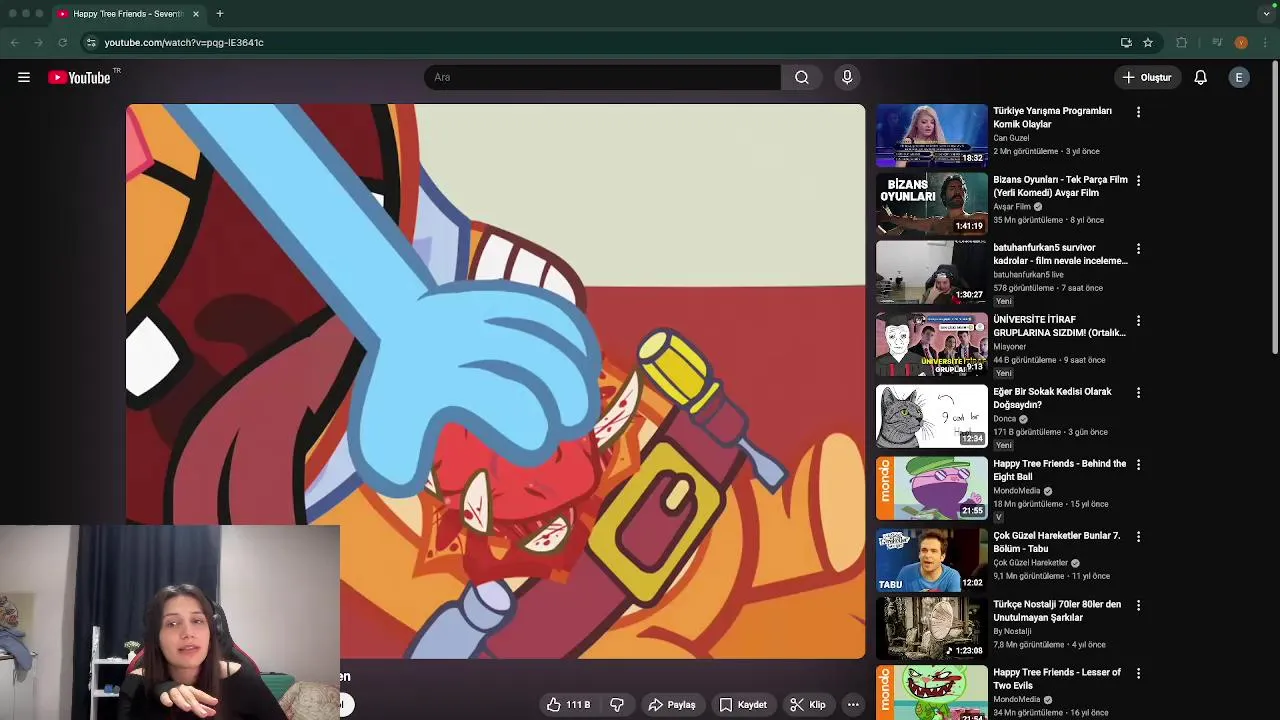Click the By Nostalji channel name

[1013, 631]
